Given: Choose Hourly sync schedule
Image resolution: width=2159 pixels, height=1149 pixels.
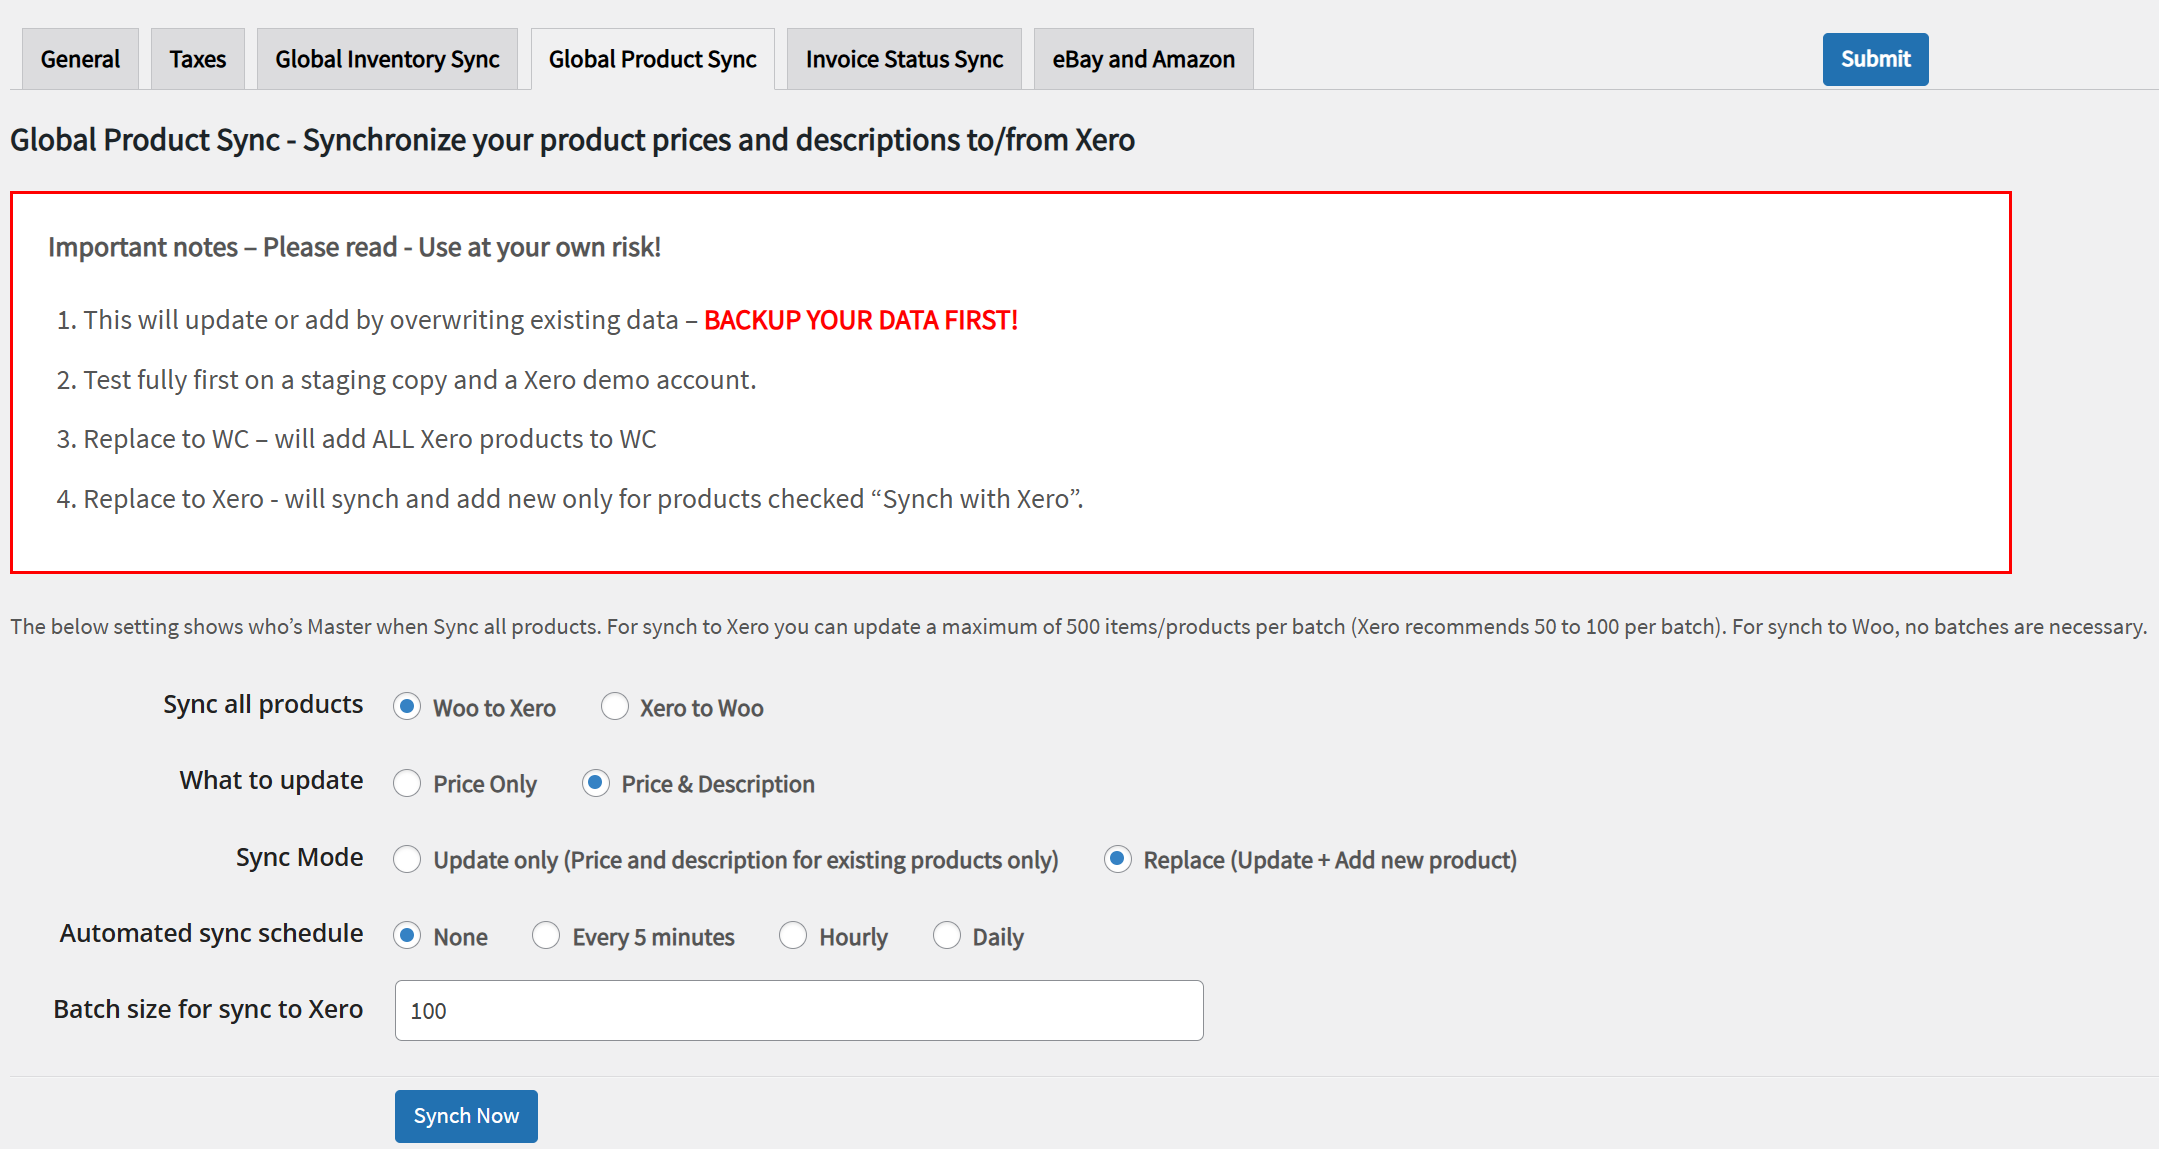Looking at the screenshot, I should click(793, 936).
